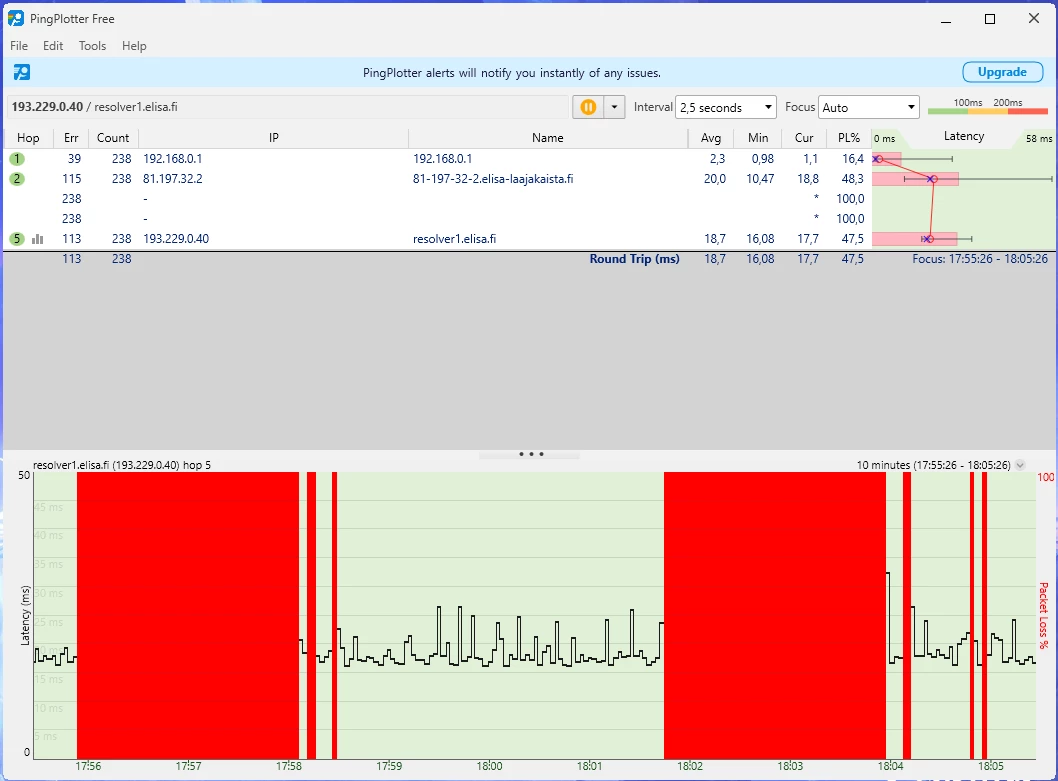Select the hop 1 green circle icon

coord(17,159)
